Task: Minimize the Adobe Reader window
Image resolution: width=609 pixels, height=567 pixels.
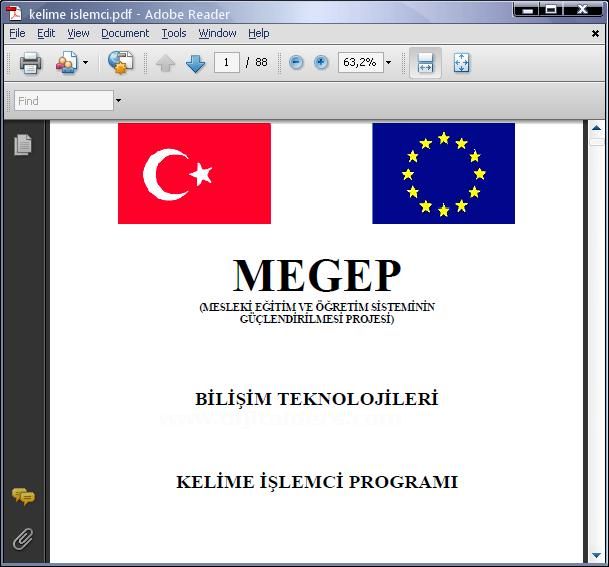Action: pyautogui.click(x=527, y=9)
